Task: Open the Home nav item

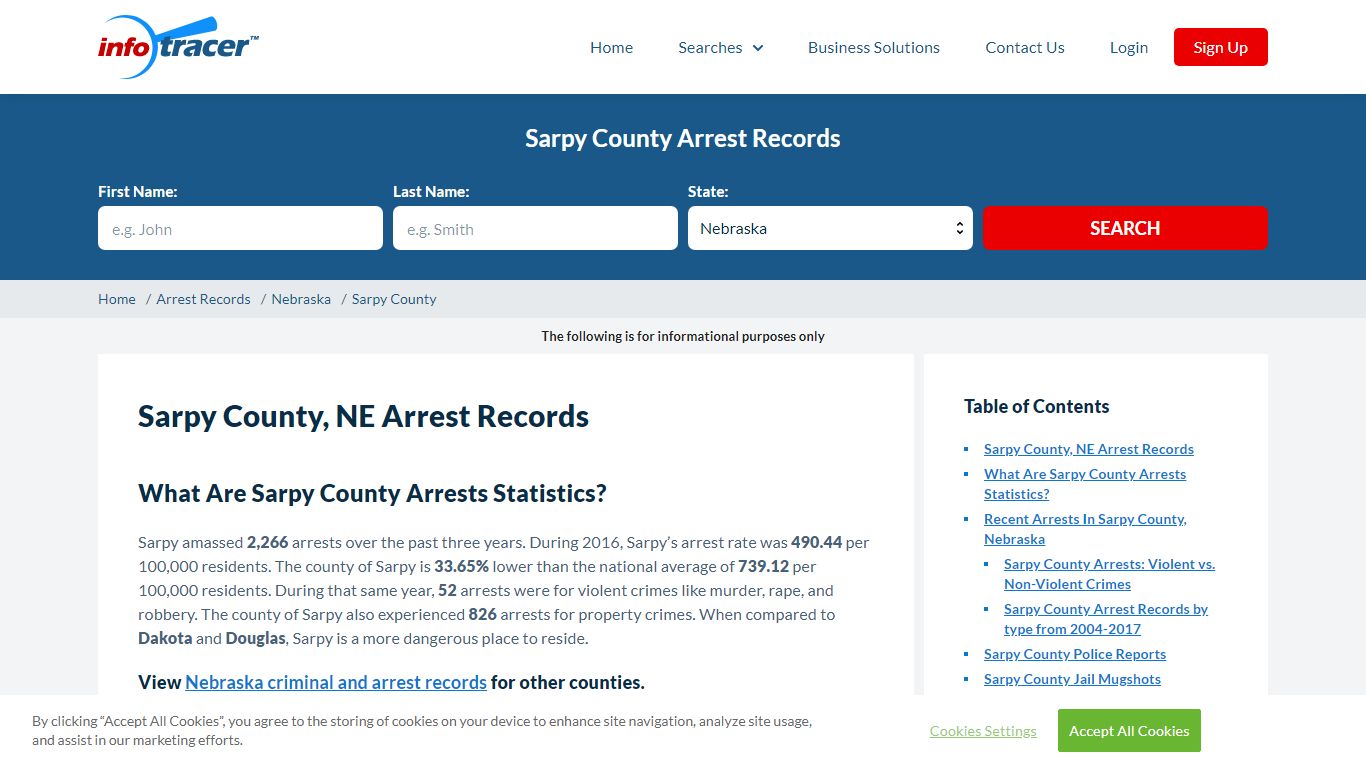Action: pyautogui.click(x=611, y=47)
